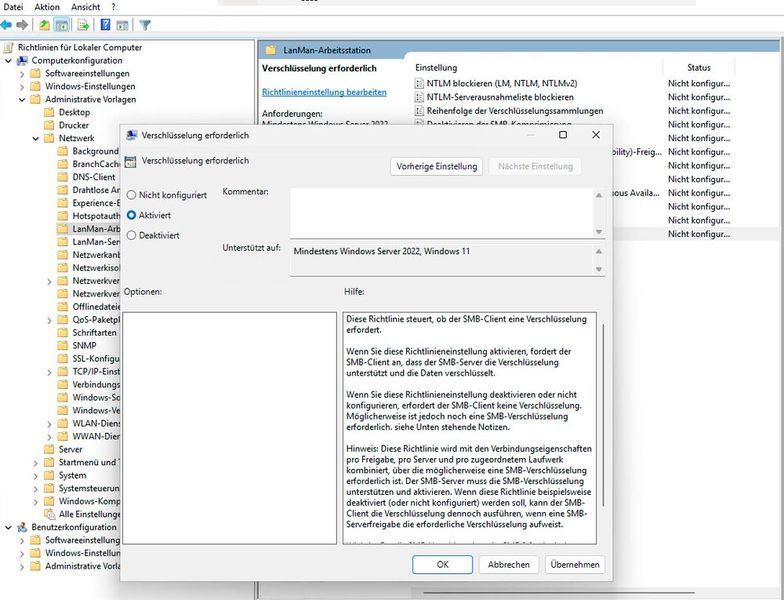Screen dimensions: 784x600
Task: Click the dialog title bar policy icon
Action: tap(132, 135)
